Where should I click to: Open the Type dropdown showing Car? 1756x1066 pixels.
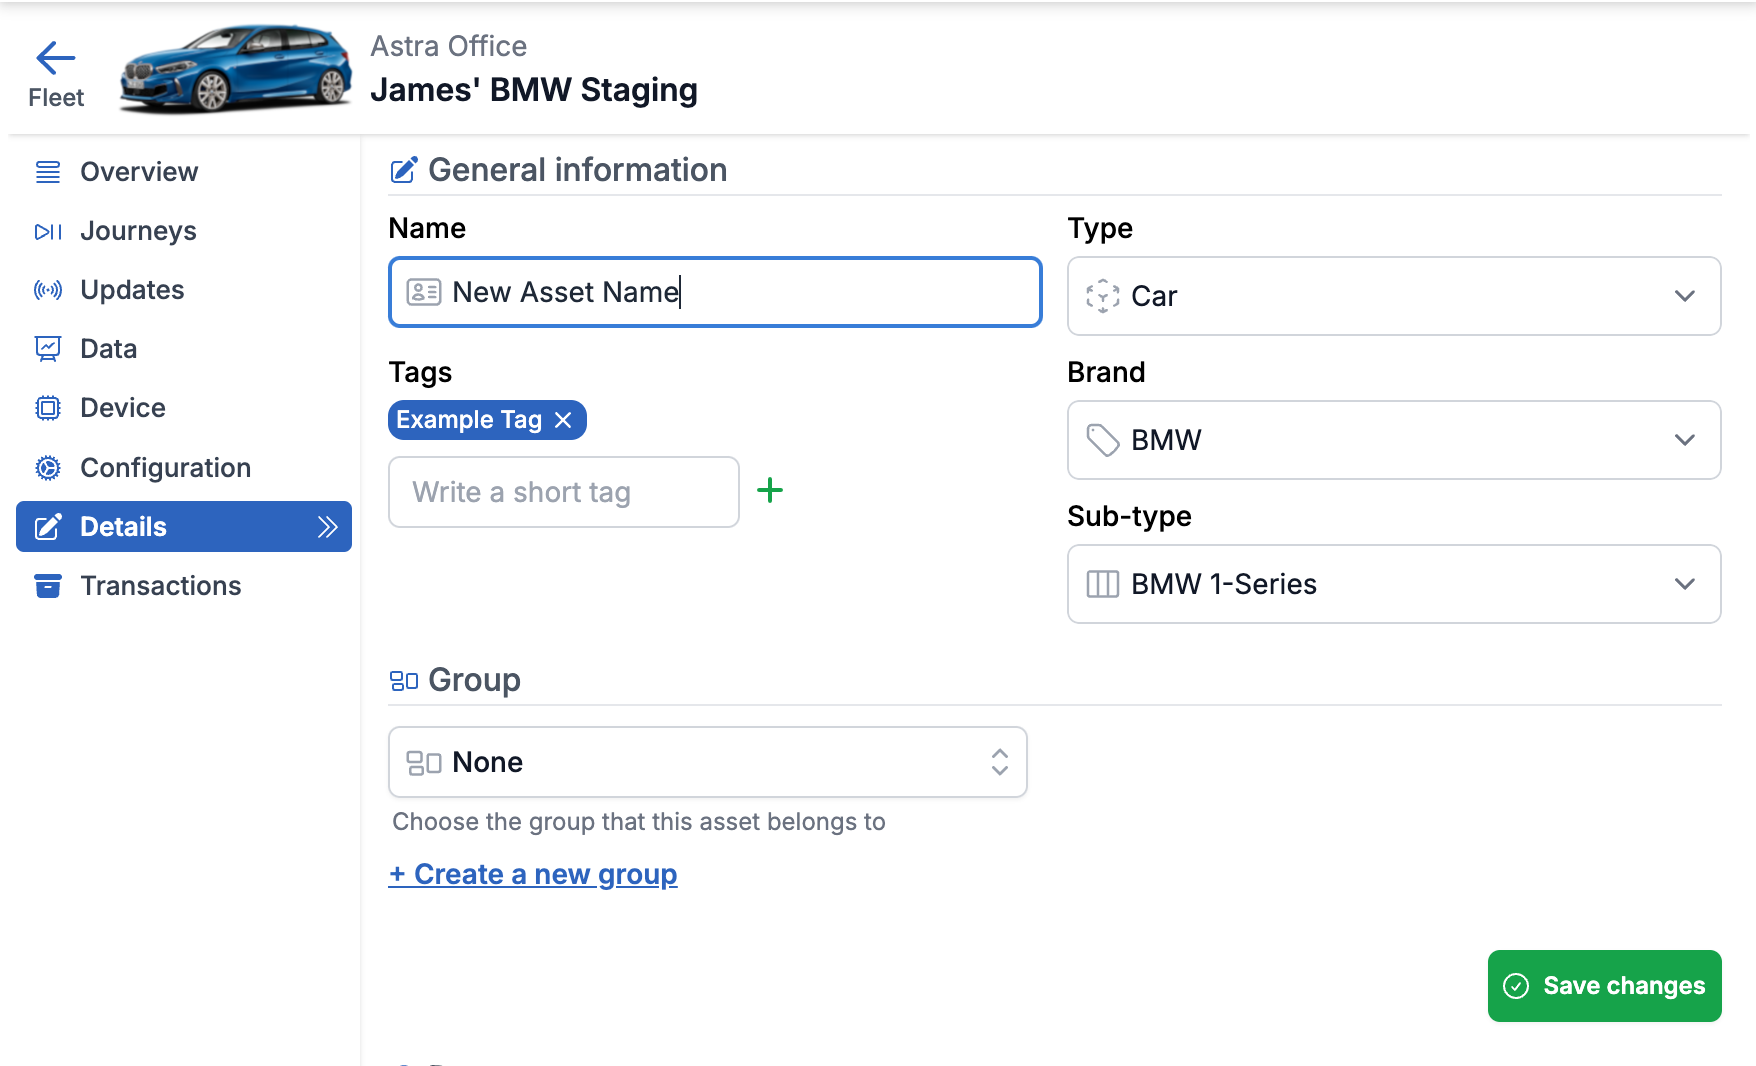pos(1393,296)
